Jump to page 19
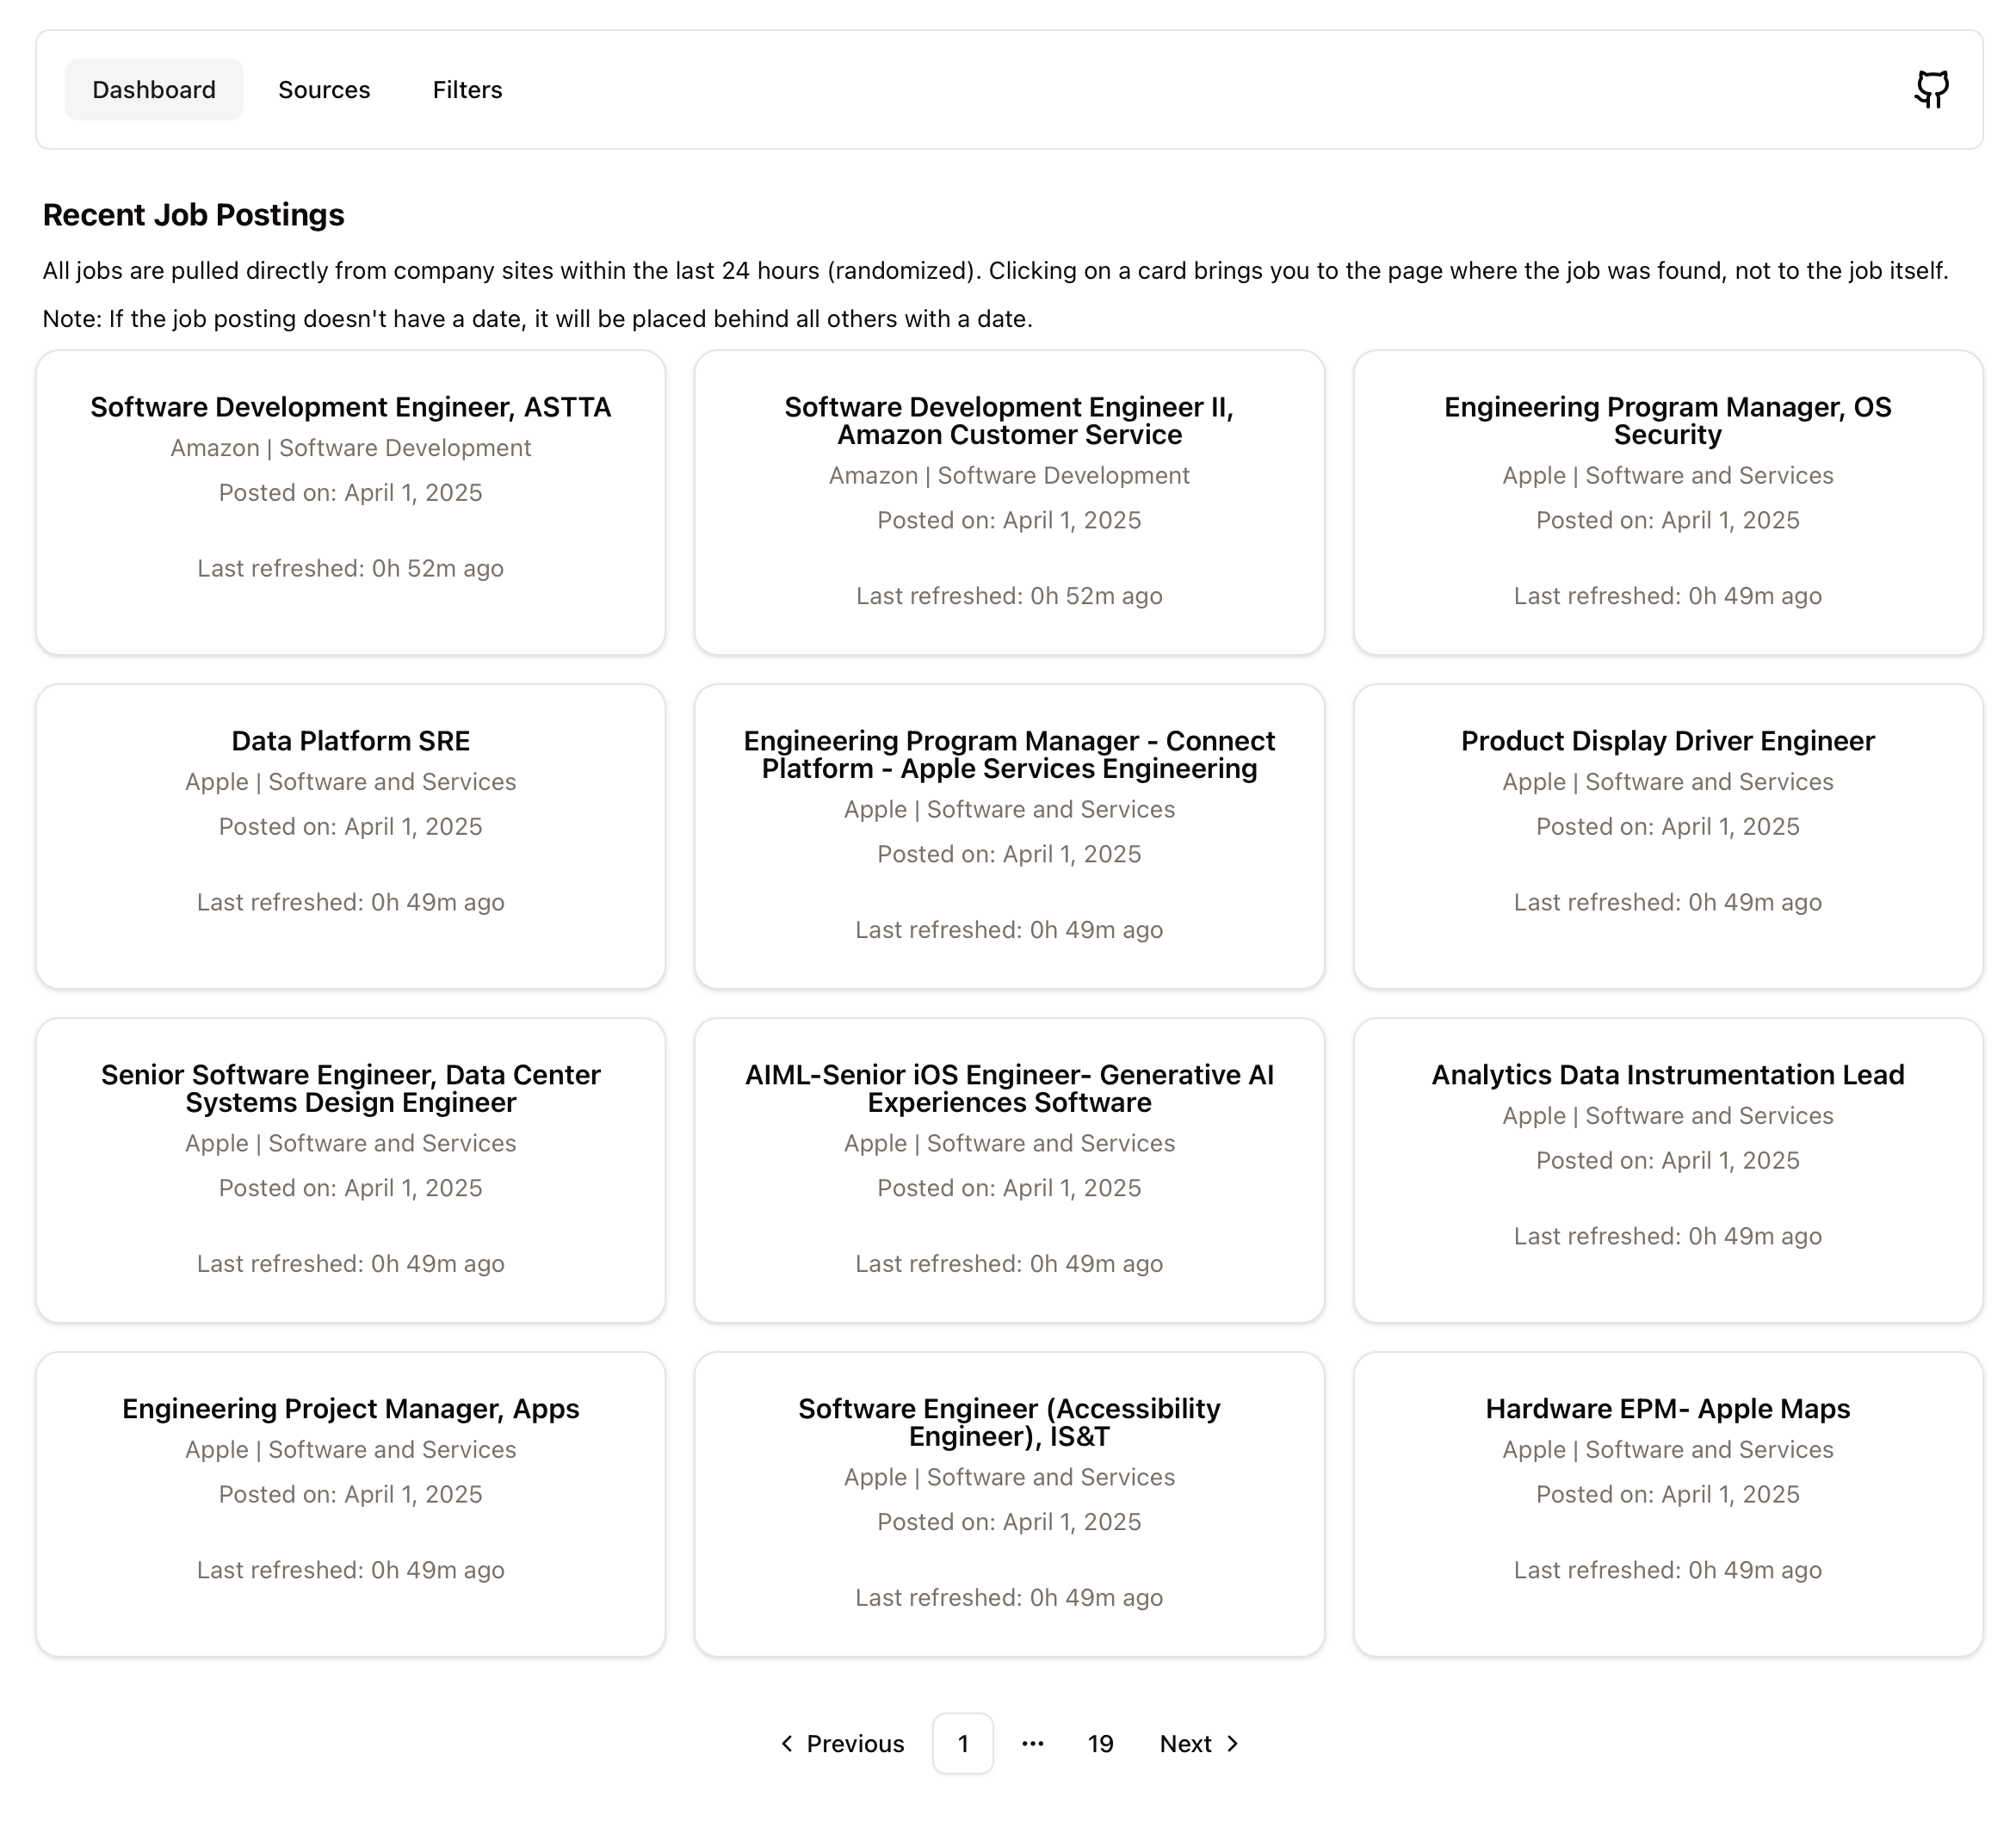Screen dimensions: 2016x1821 click(x=1100, y=1743)
